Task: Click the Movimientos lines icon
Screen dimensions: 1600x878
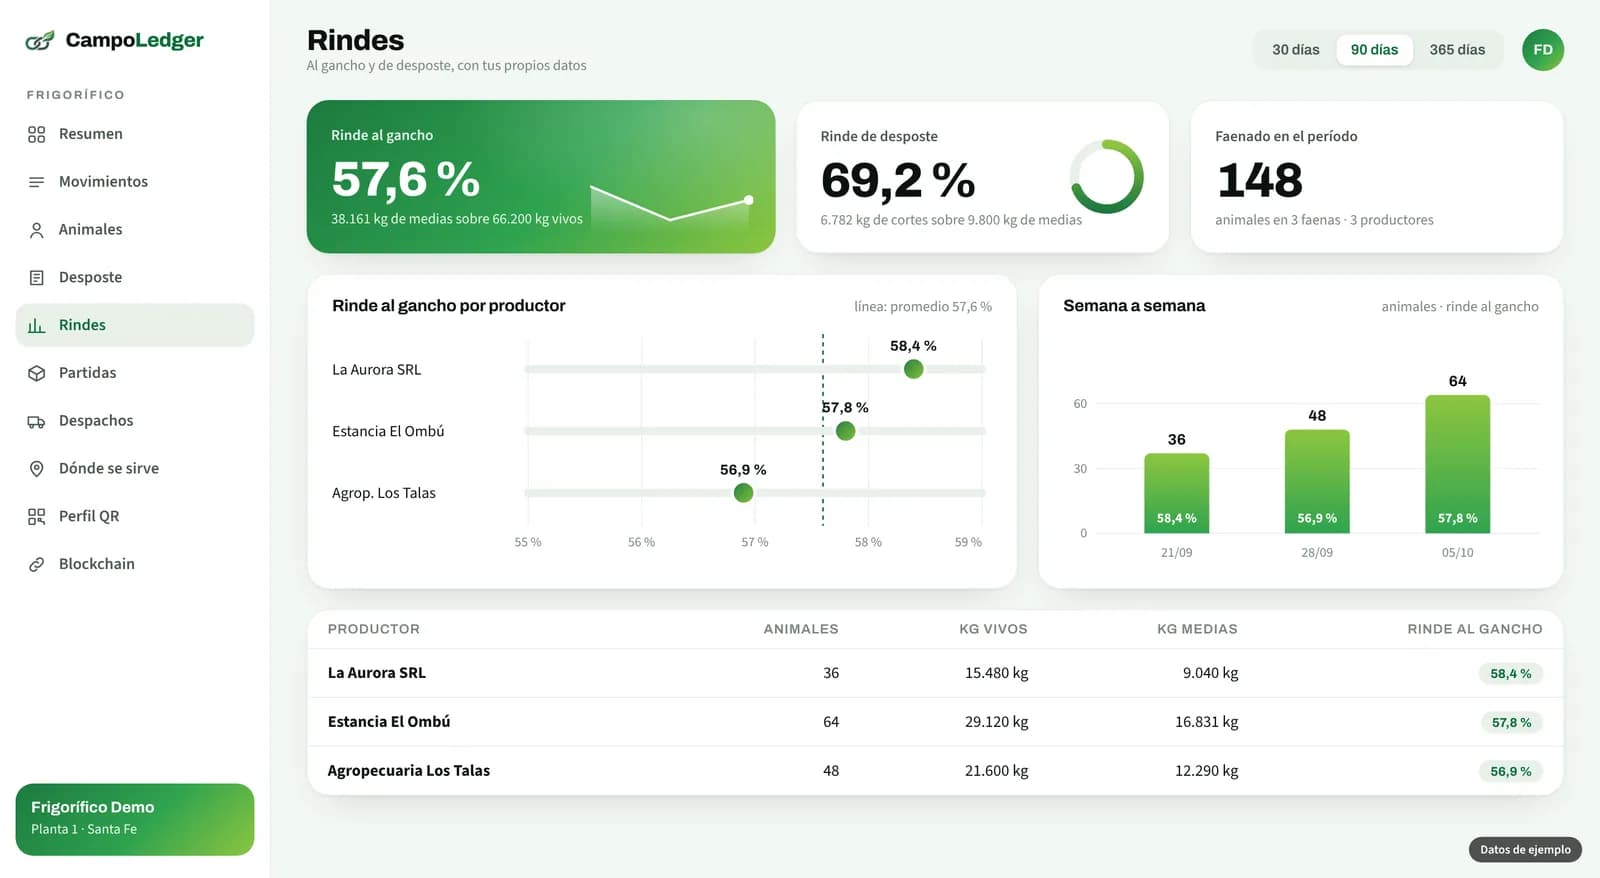Action: click(x=37, y=182)
